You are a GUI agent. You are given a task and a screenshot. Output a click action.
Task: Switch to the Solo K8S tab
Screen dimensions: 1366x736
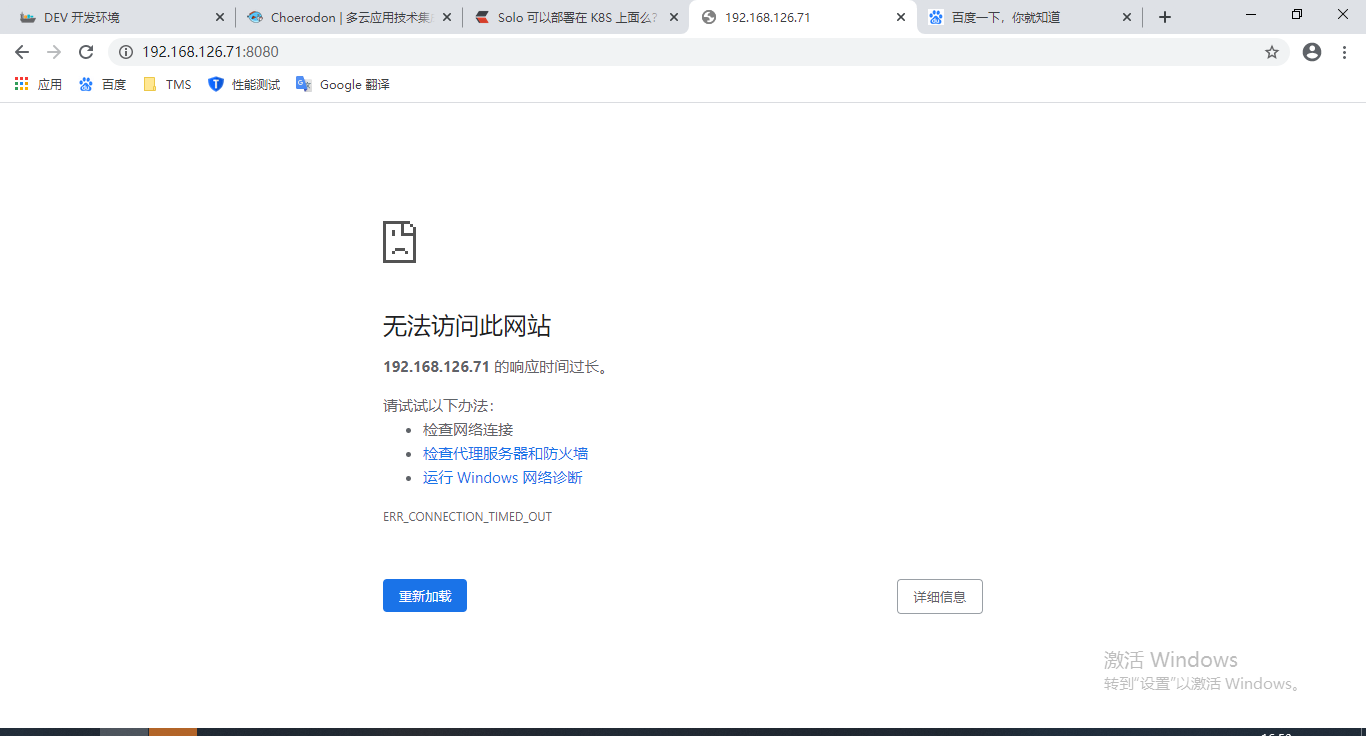coord(576,17)
